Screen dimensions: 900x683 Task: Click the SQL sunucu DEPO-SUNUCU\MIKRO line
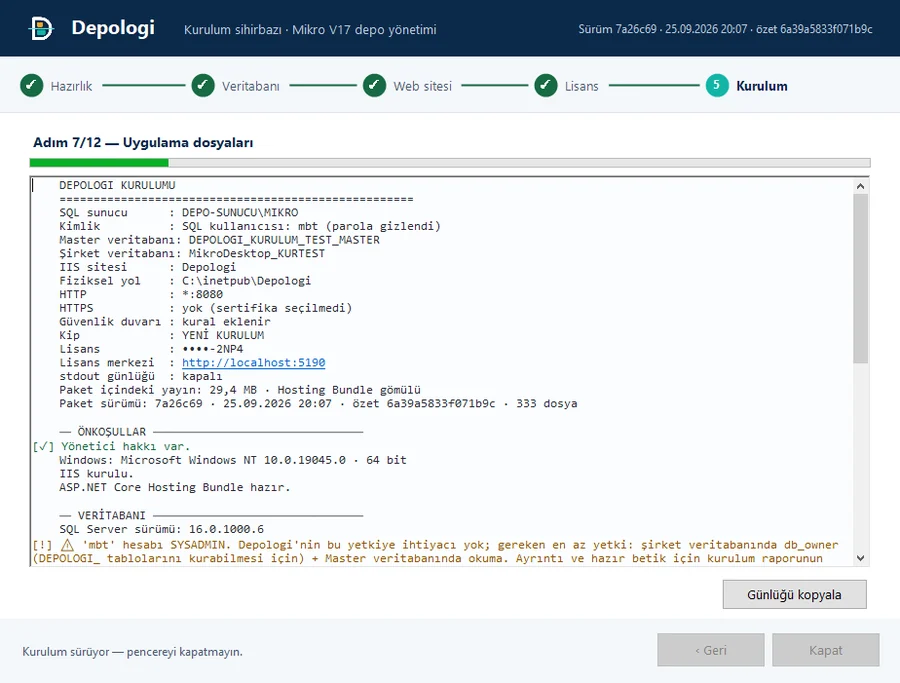(x=179, y=212)
